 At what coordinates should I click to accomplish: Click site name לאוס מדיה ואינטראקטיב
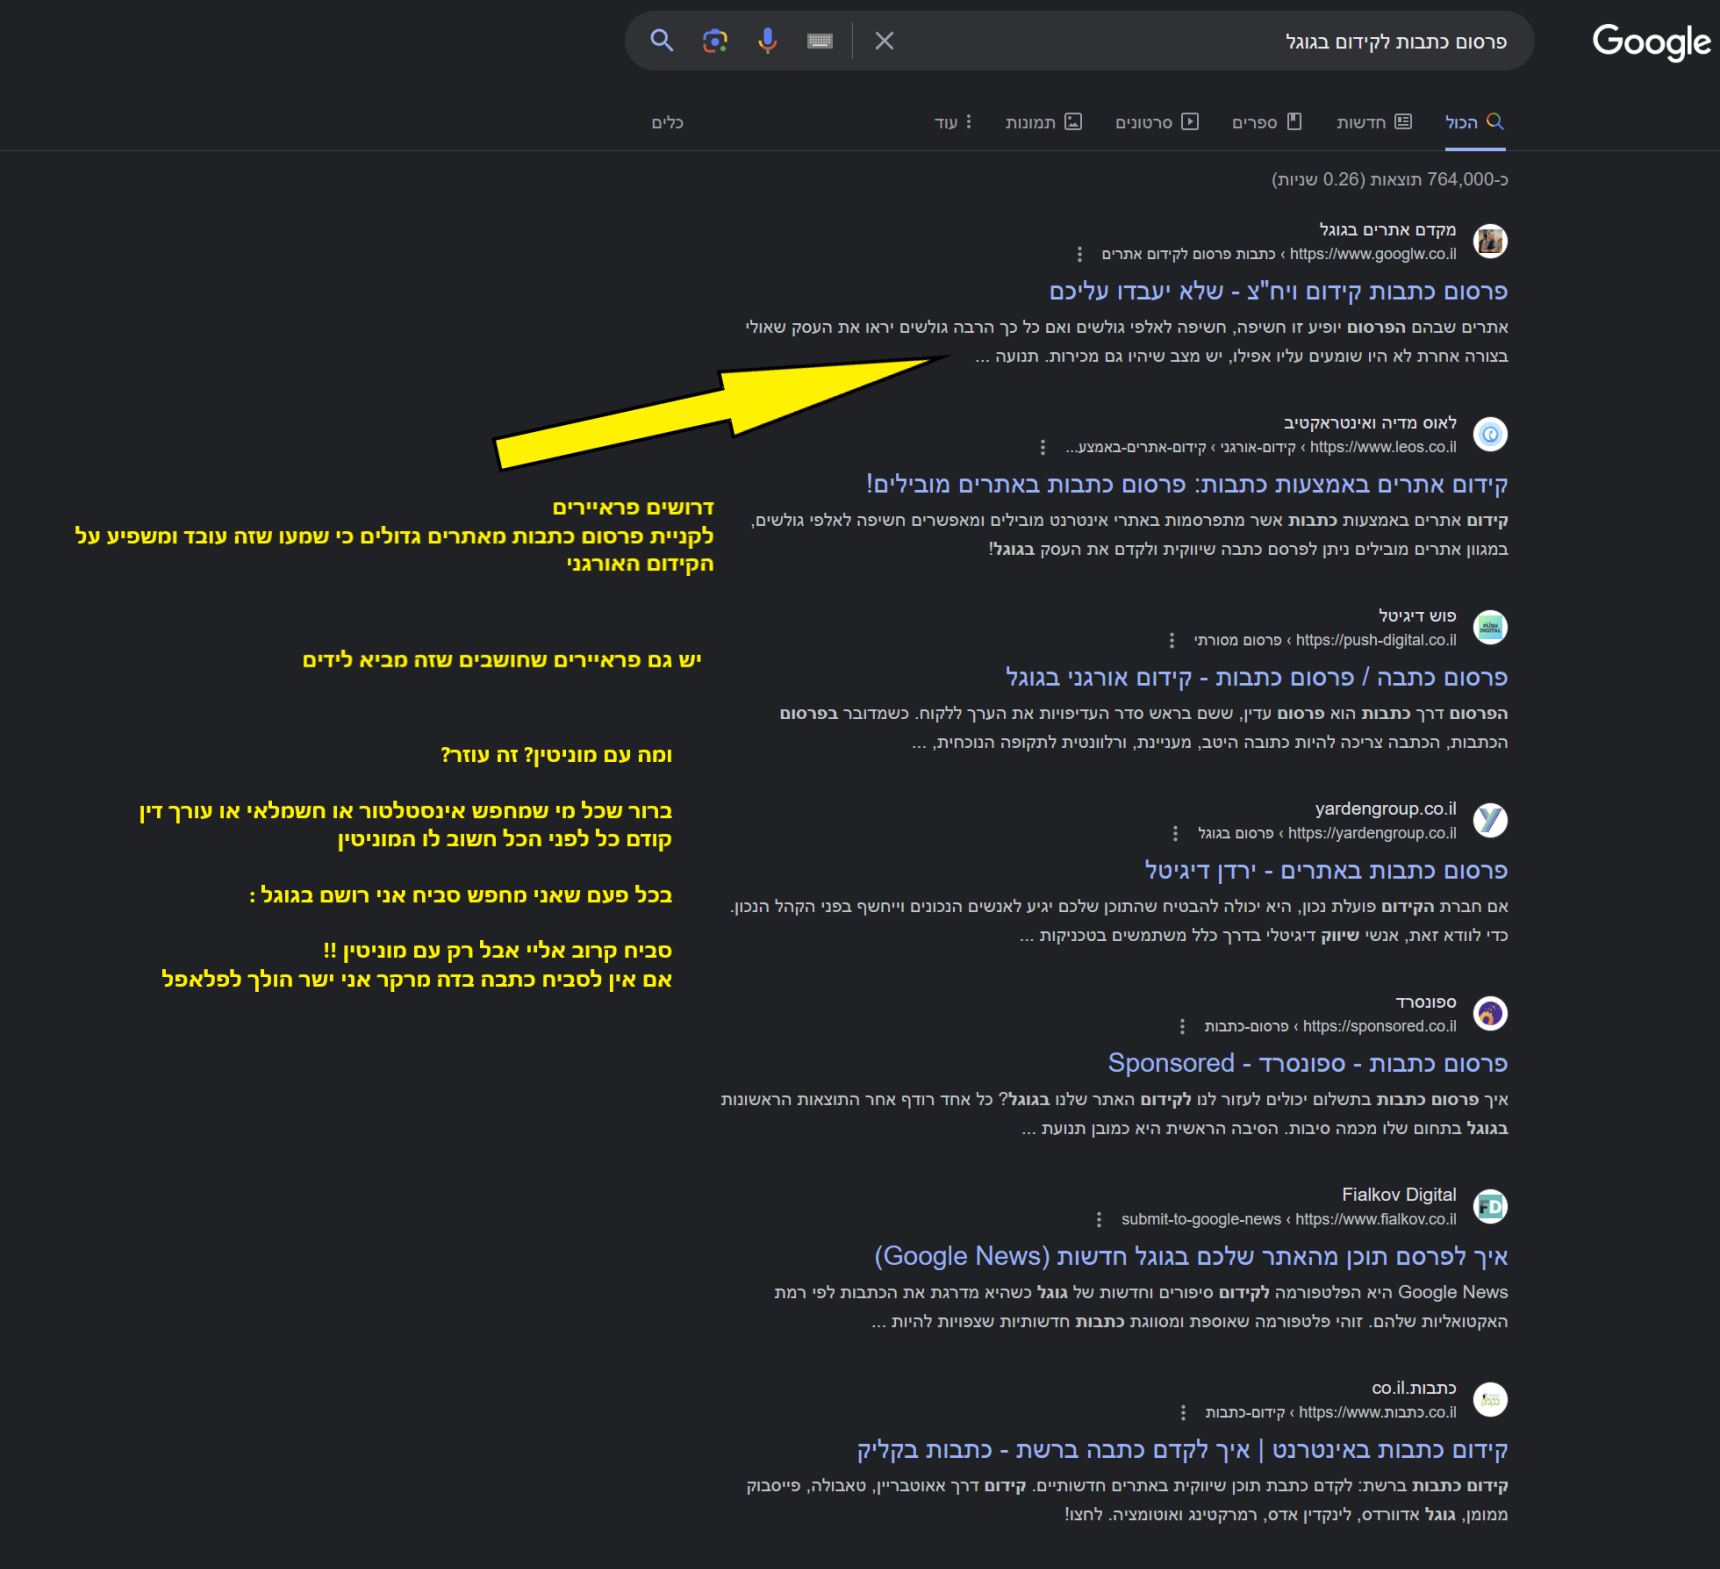[1370, 422]
